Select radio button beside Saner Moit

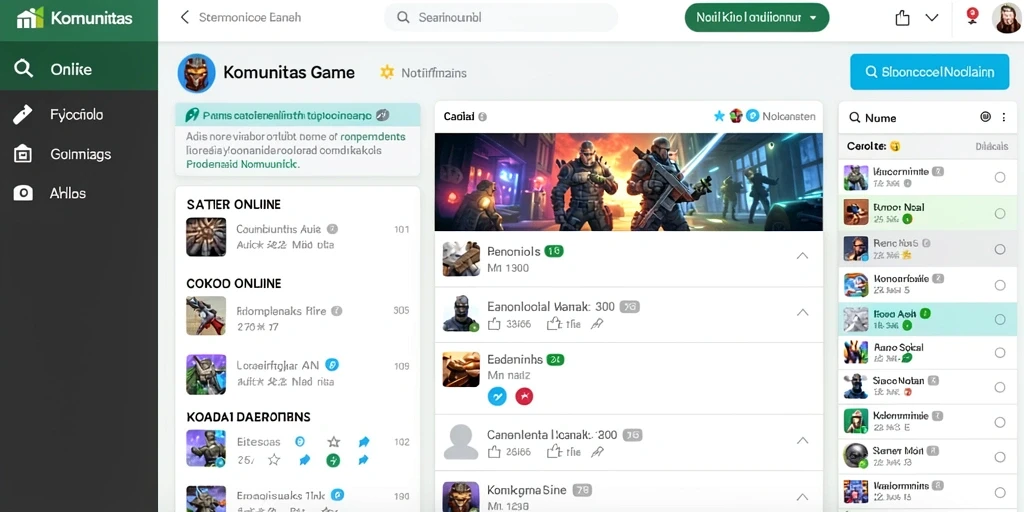[1000, 456]
